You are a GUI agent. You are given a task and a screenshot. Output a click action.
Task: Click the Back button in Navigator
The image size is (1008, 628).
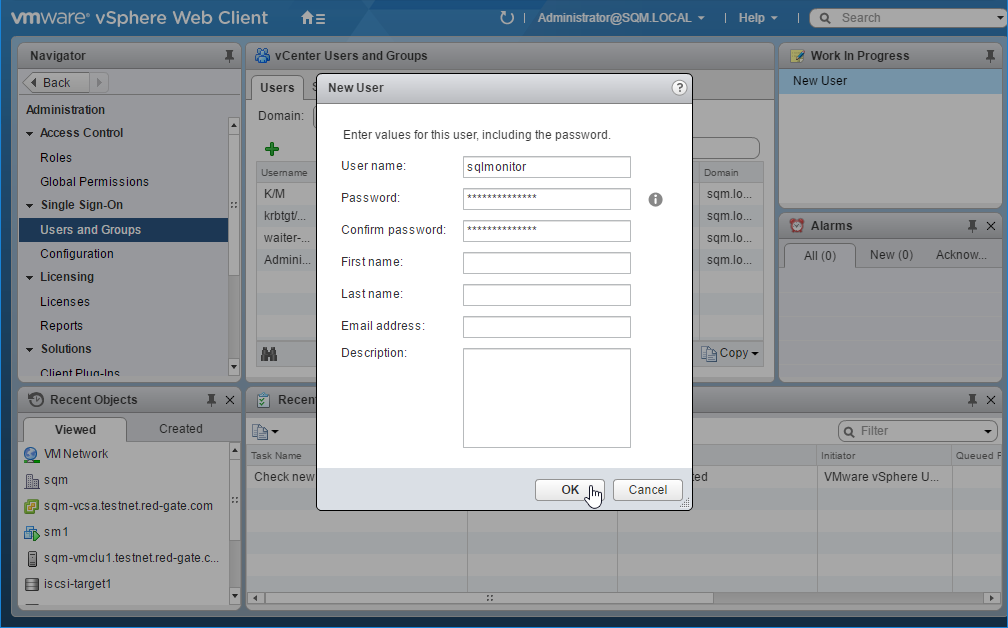[56, 83]
